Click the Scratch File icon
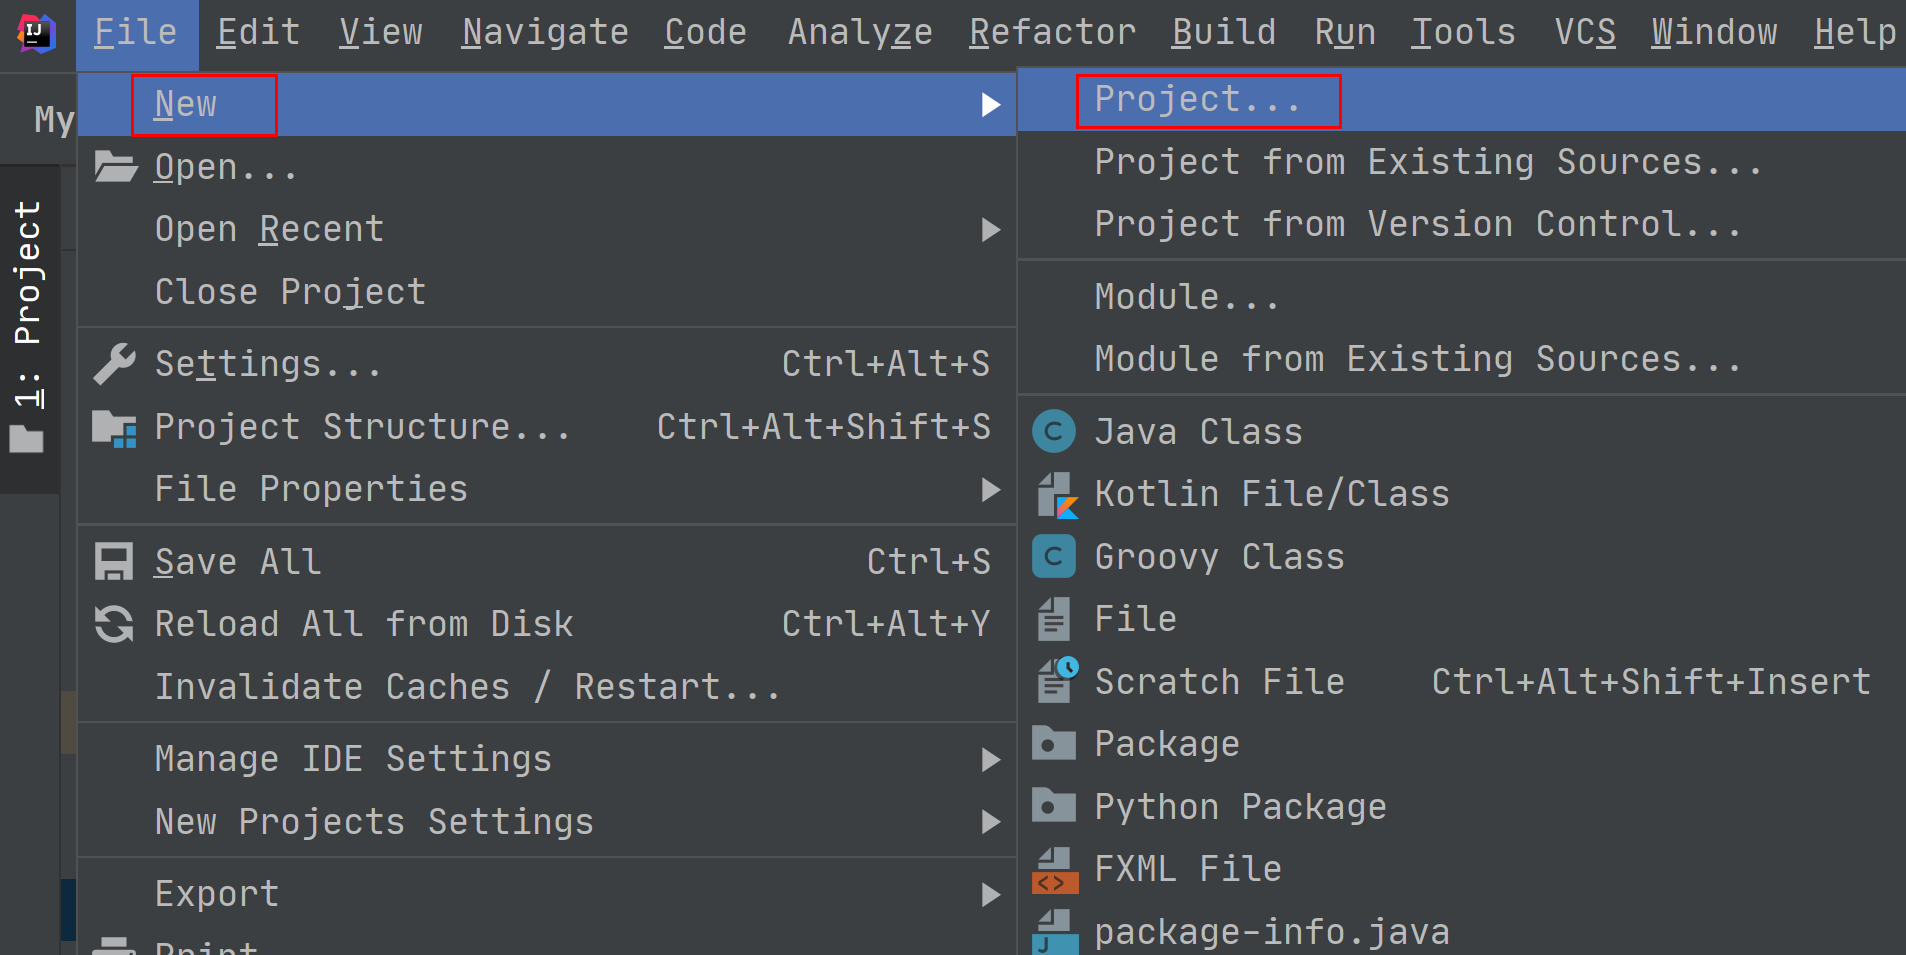The image size is (1906, 955). (1056, 681)
